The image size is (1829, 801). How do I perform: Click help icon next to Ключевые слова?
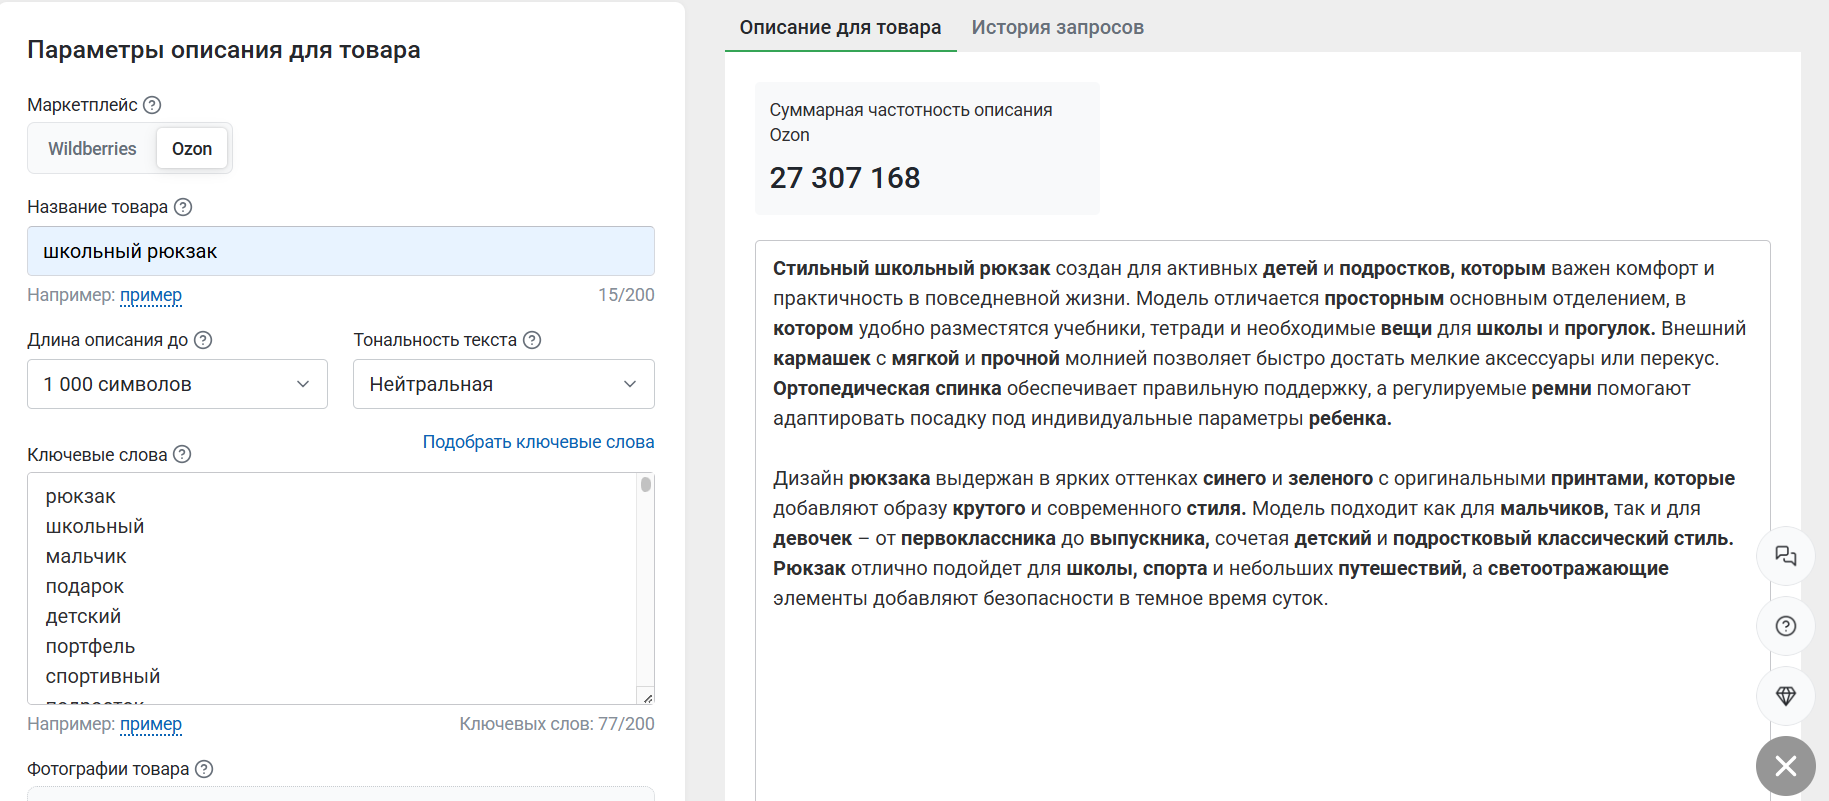click(x=182, y=454)
